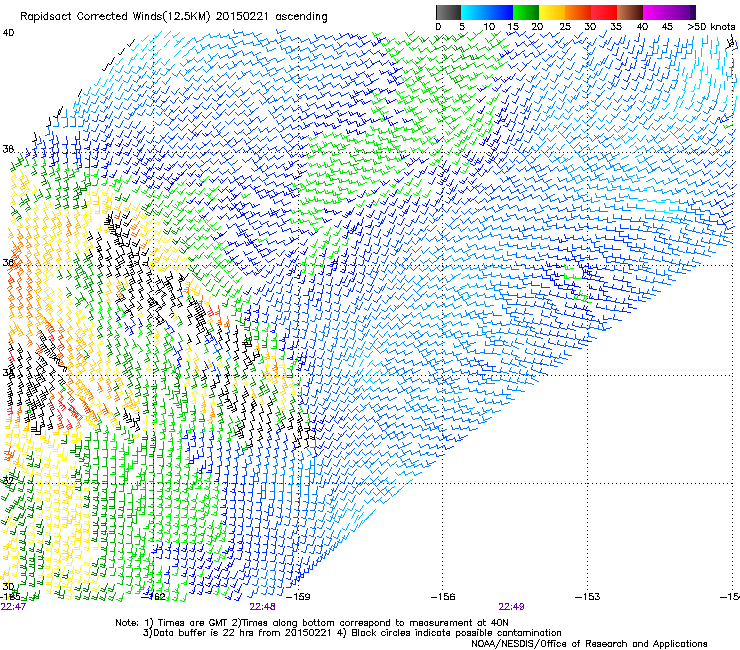740x650 pixels.
Task: Click the '35' legend scale label
Action: [616, 27]
